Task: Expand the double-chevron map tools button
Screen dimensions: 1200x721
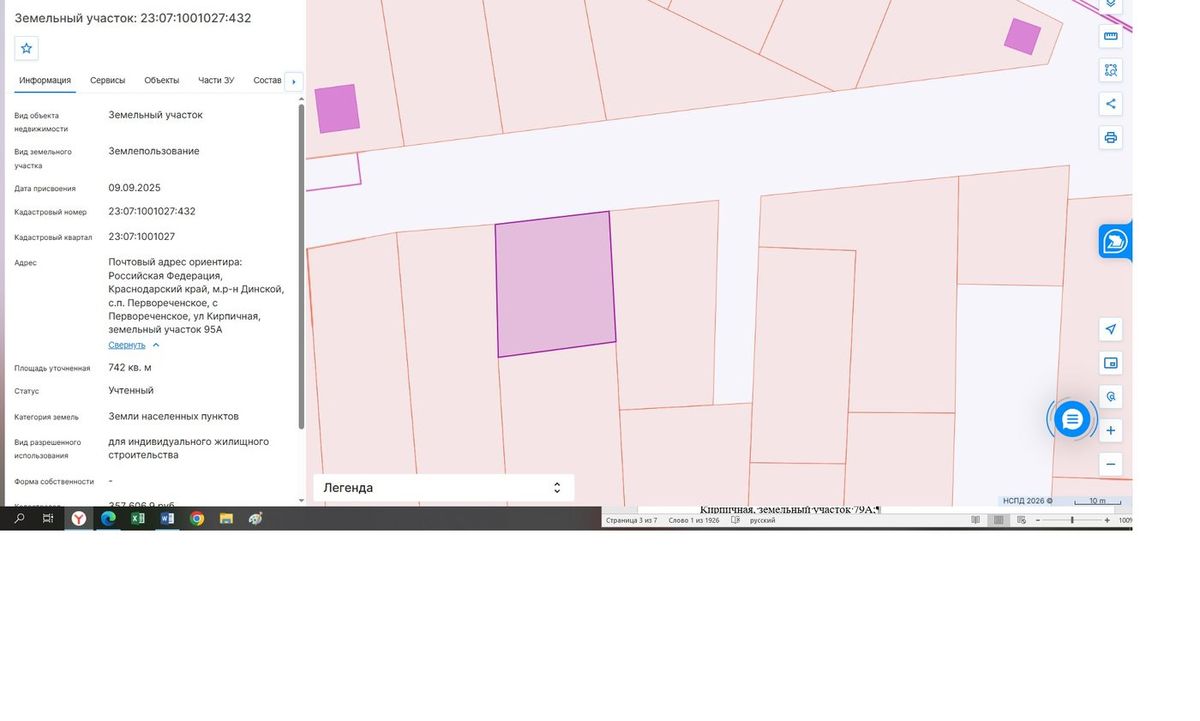Action: 1110,5
